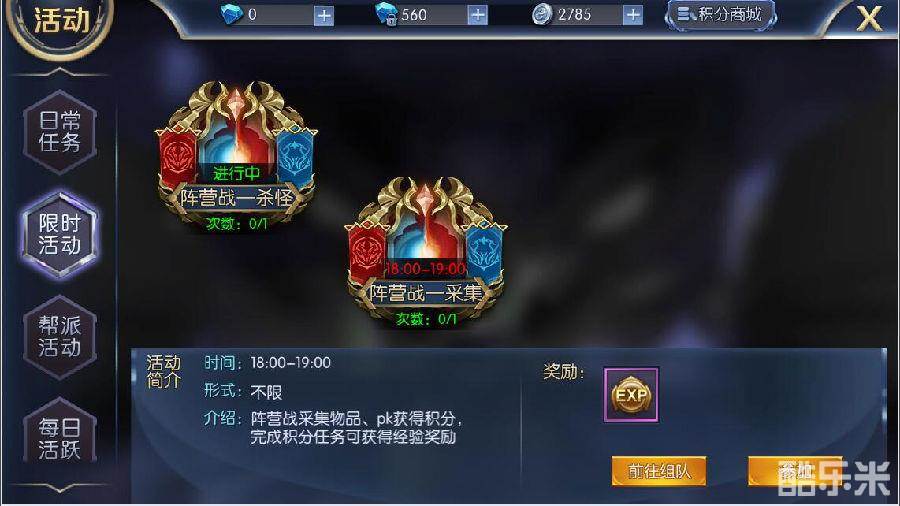Add coins with plus beside 2785
The image size is (900, 506).
pos(633,15)
